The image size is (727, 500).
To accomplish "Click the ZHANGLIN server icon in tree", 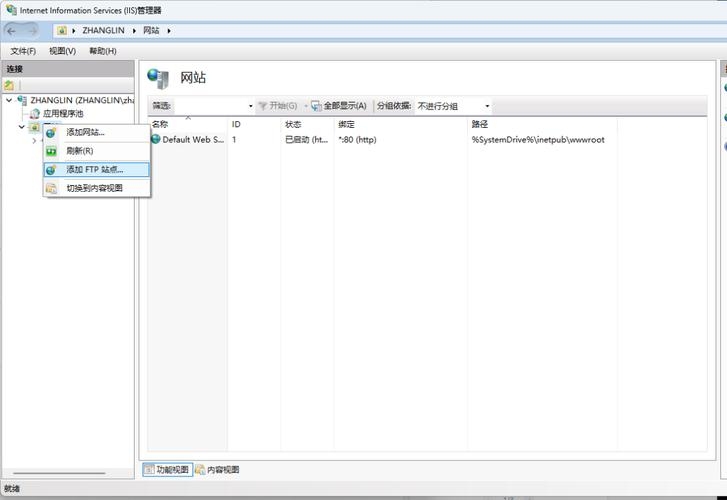I will click(22, 101).
